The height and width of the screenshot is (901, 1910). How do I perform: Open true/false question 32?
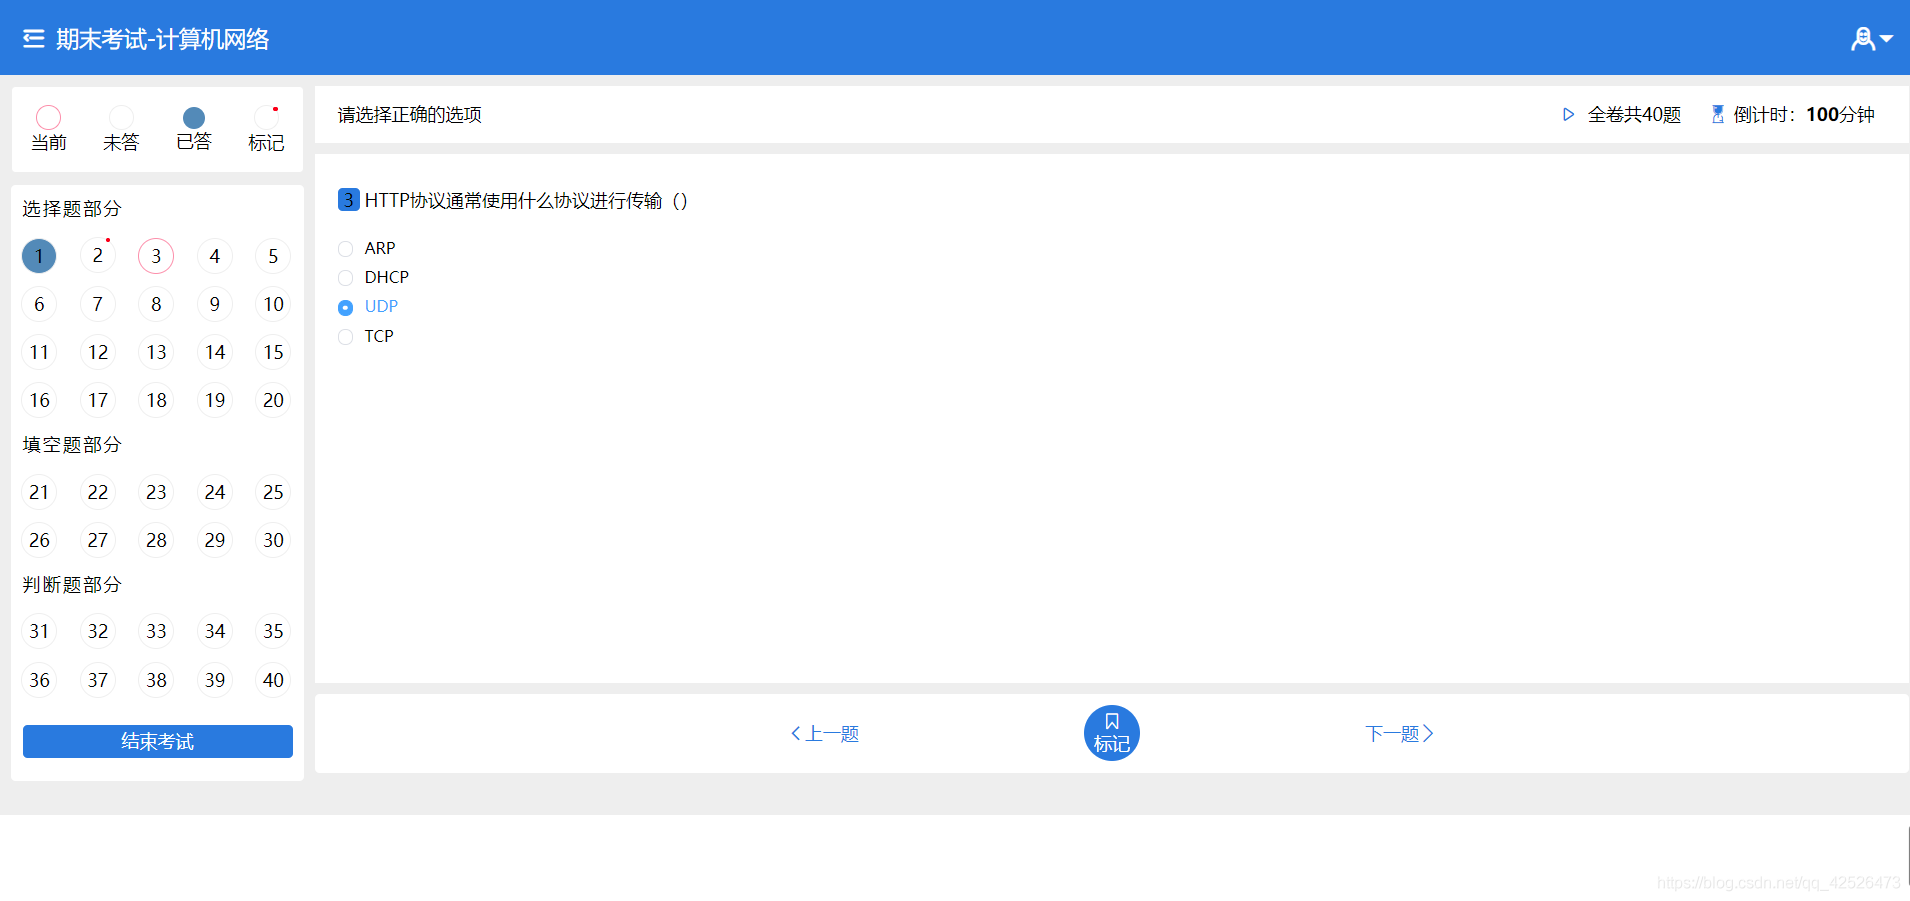[98, 631]
